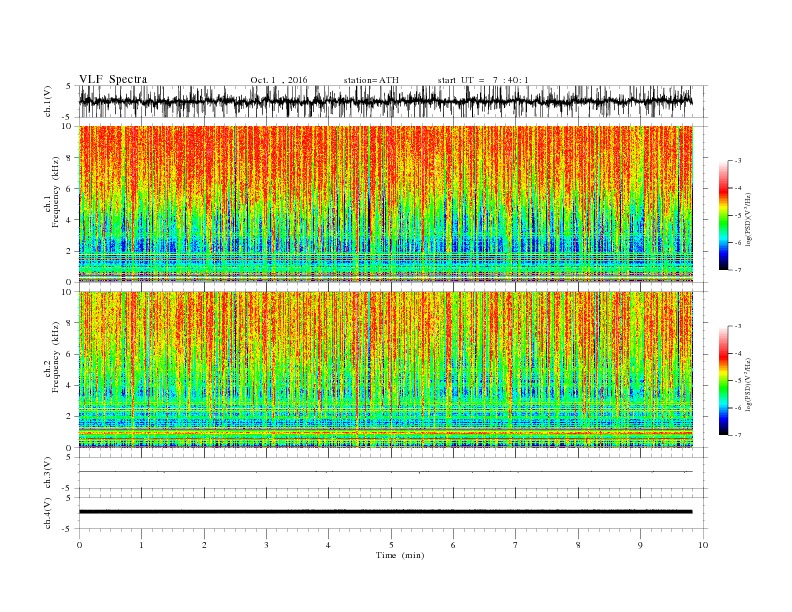Click the "4" kHz tick on ch.2 frequency axis
This screenshot has height=612, width=792.
pos(69,385)
